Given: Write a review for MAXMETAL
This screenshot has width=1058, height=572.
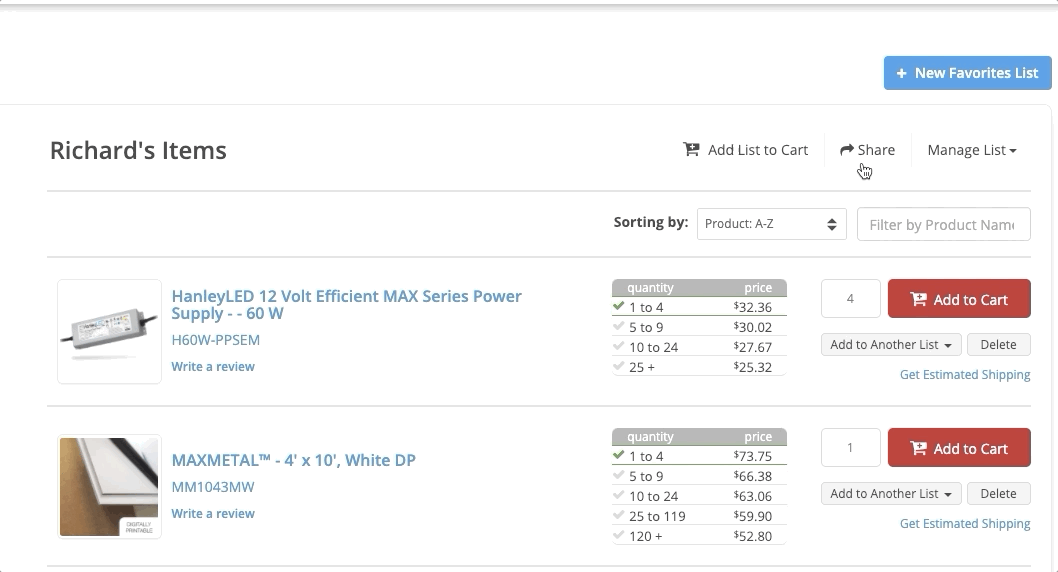Looking at the screenshot, I should tap(213, 514).
